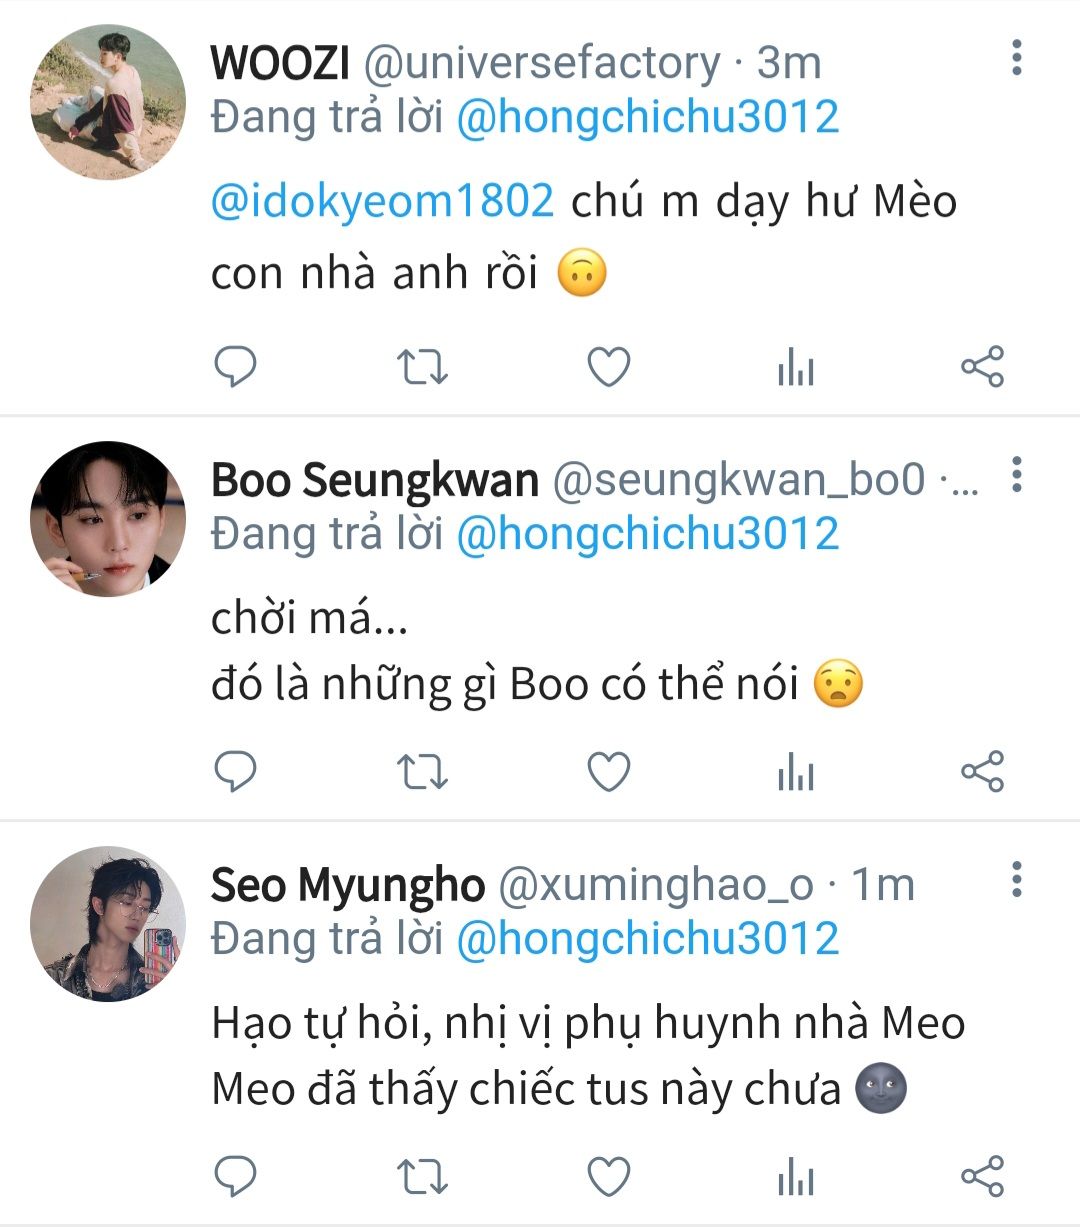Viewport: 1080px width, 1227px height.
Task: Open the @idokyeom1802 mention link
Action: point(382,201)
